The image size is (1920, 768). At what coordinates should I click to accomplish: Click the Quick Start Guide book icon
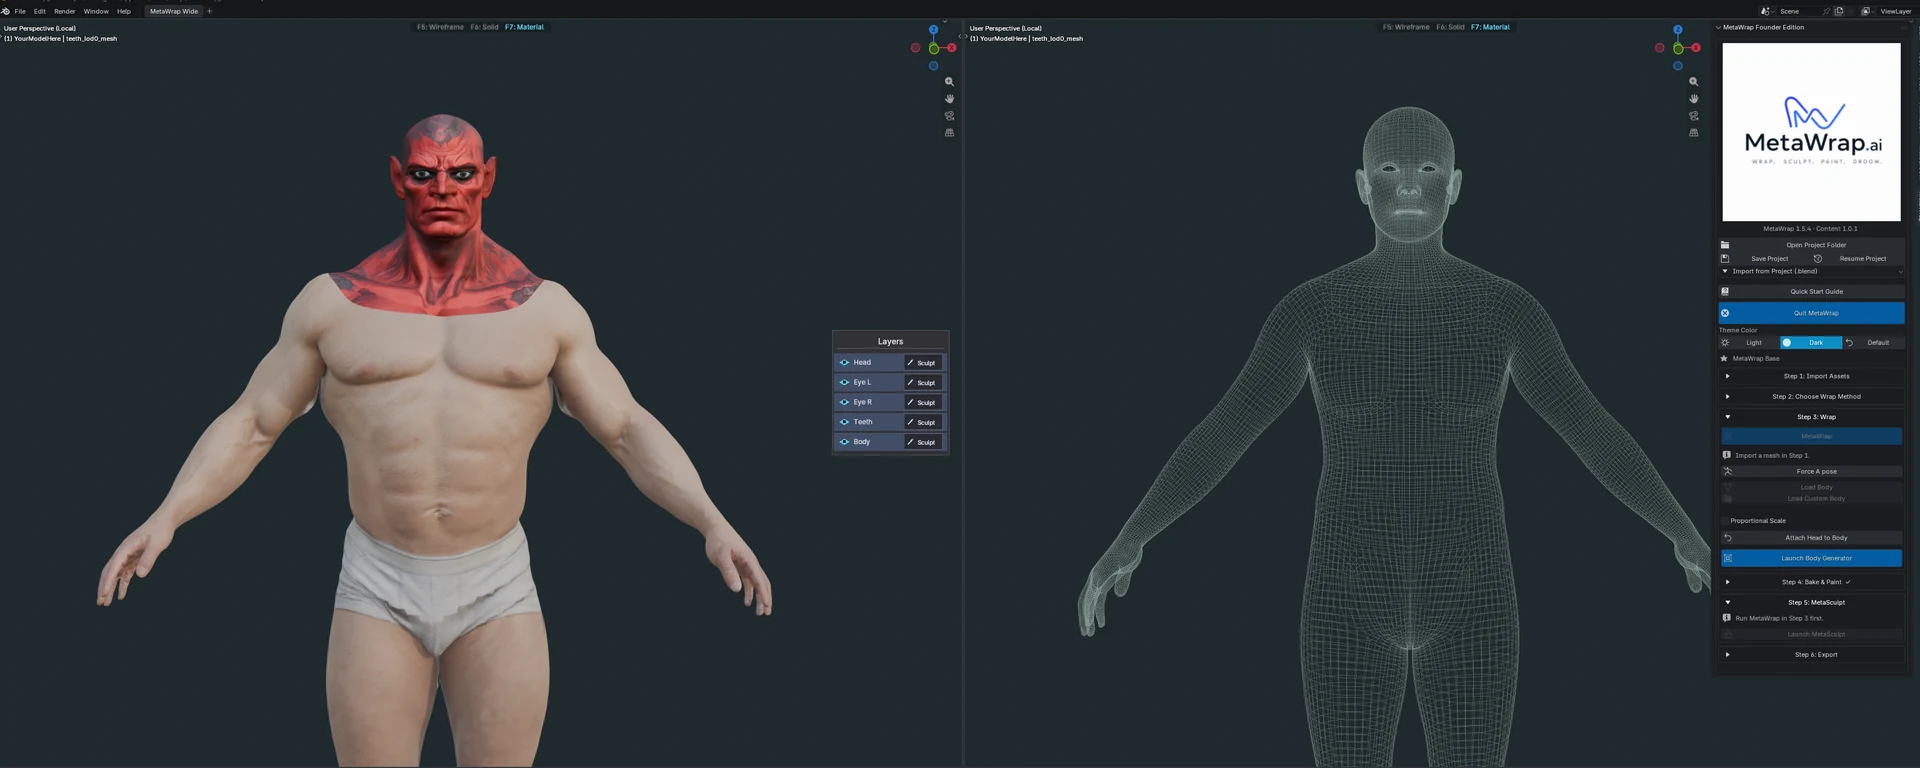pyautogui.click(x=1725, y=292)
